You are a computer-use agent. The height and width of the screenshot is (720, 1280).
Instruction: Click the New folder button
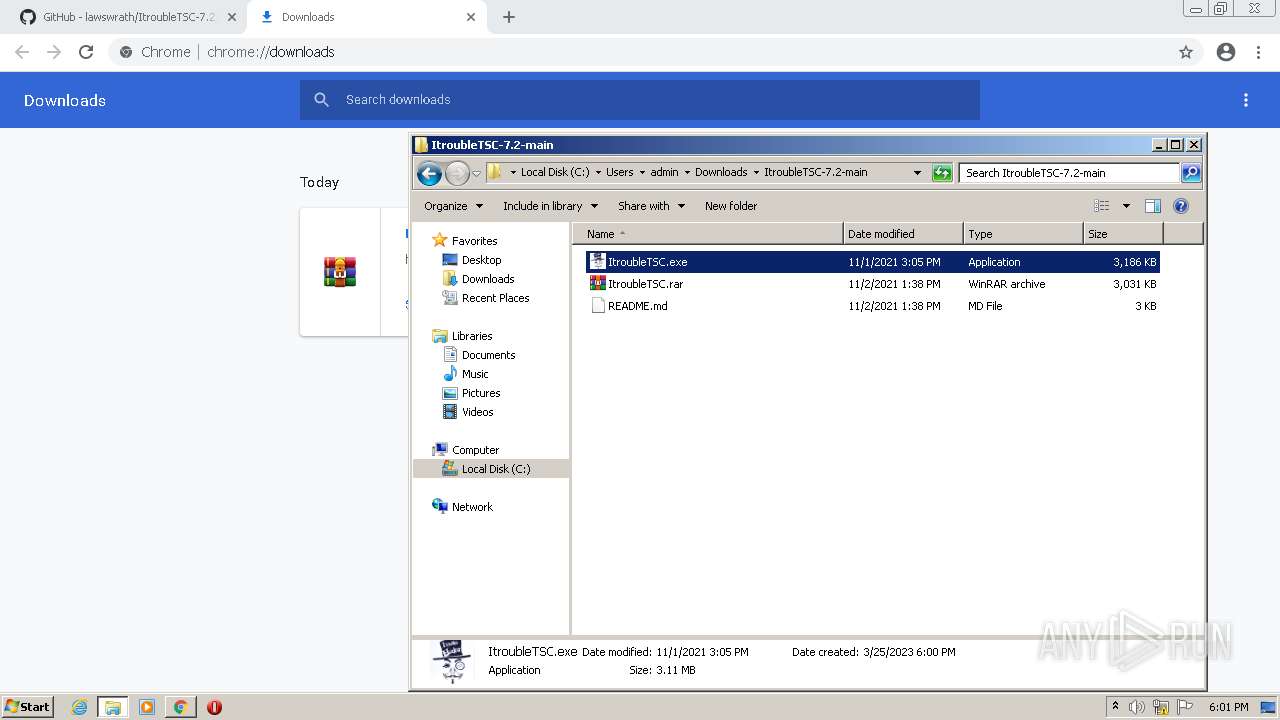(731, 206)
